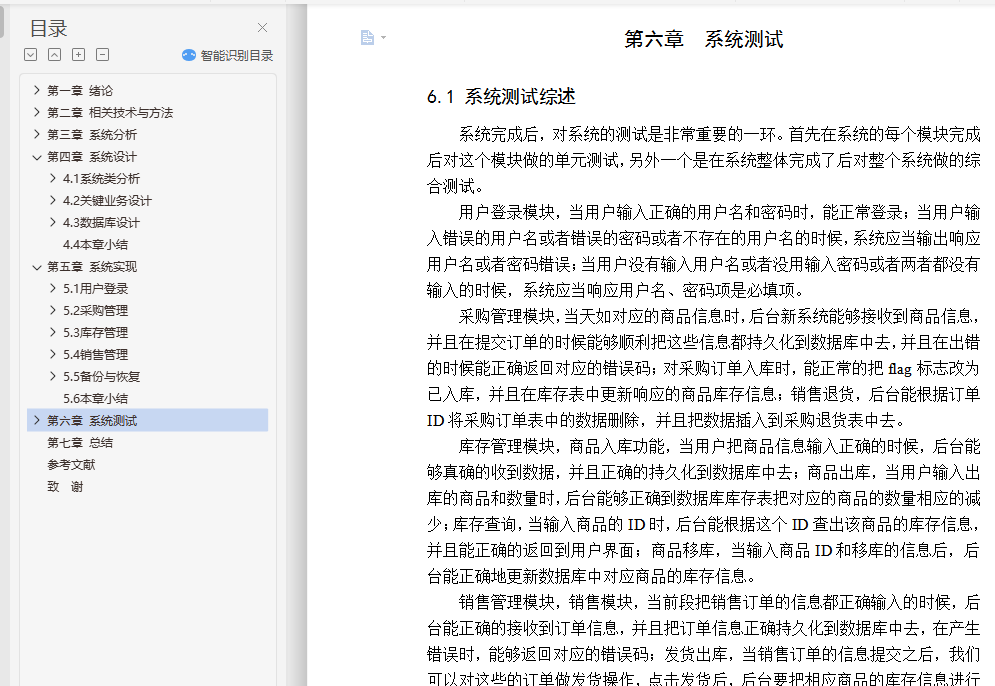The height and width of the screenshot is (686, 995).
Task: Jump to 5.5备份与恢复 section
Action: [101, 376]
